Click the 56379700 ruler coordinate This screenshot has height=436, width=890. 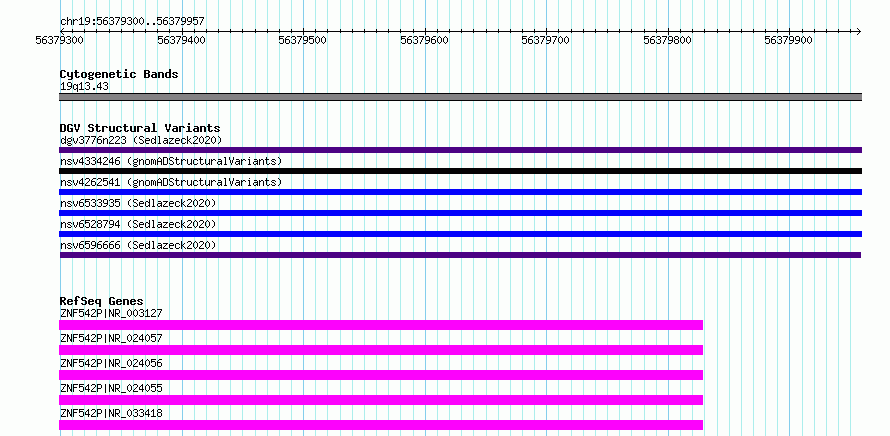(545, 40)
